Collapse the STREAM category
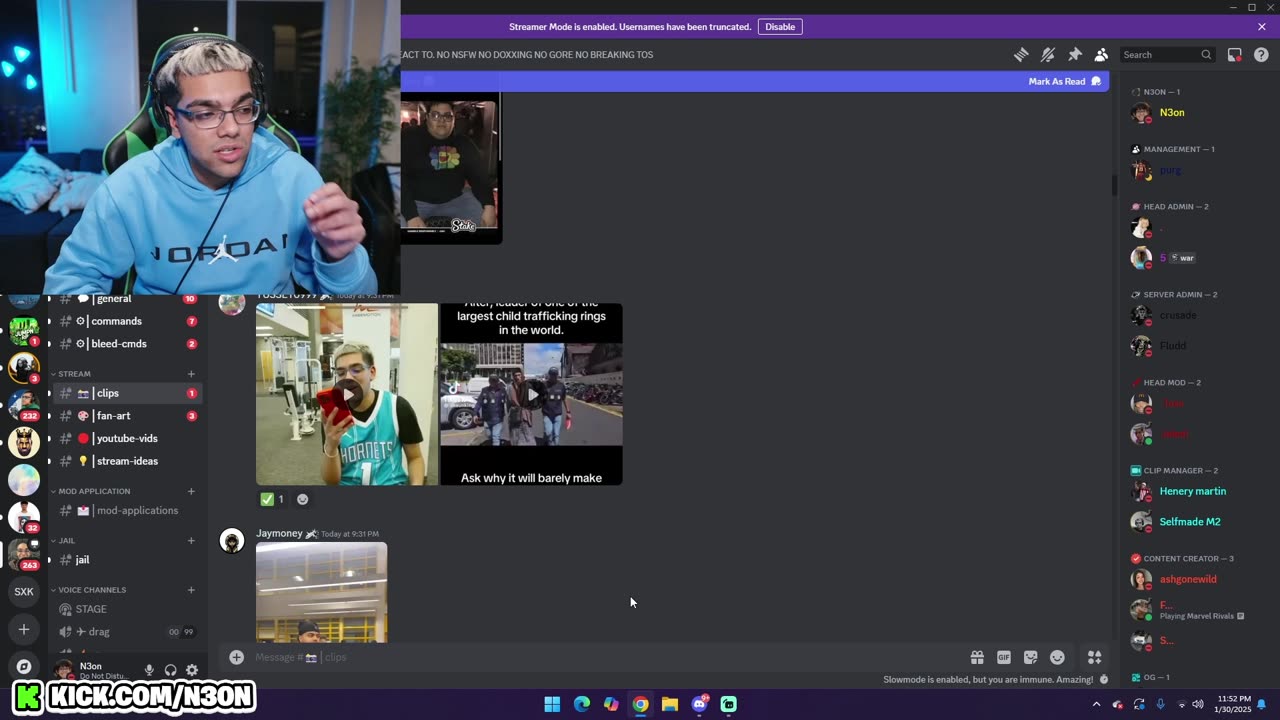 [74, 374]
